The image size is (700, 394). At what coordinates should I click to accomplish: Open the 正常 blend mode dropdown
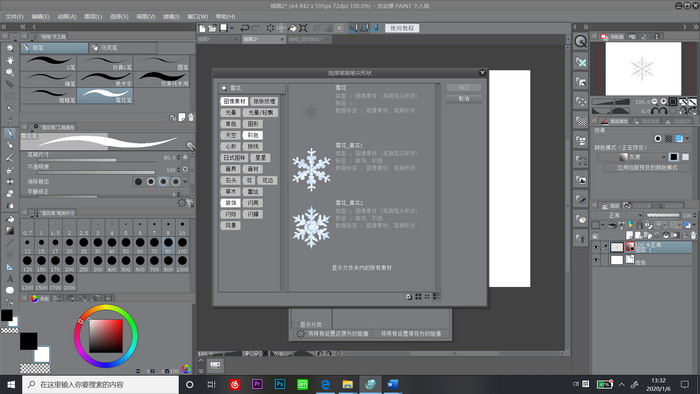(617, 215)
